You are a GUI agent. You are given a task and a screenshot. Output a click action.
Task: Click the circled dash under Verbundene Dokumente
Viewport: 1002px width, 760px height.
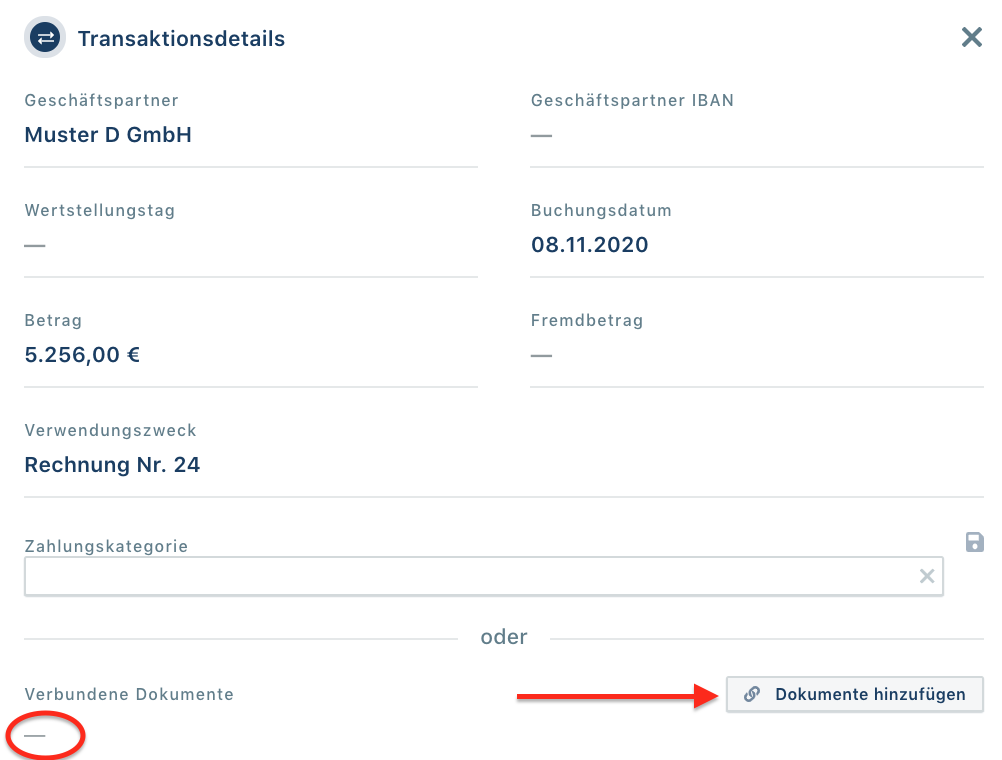pyautogui.click(x=36, y=736)
